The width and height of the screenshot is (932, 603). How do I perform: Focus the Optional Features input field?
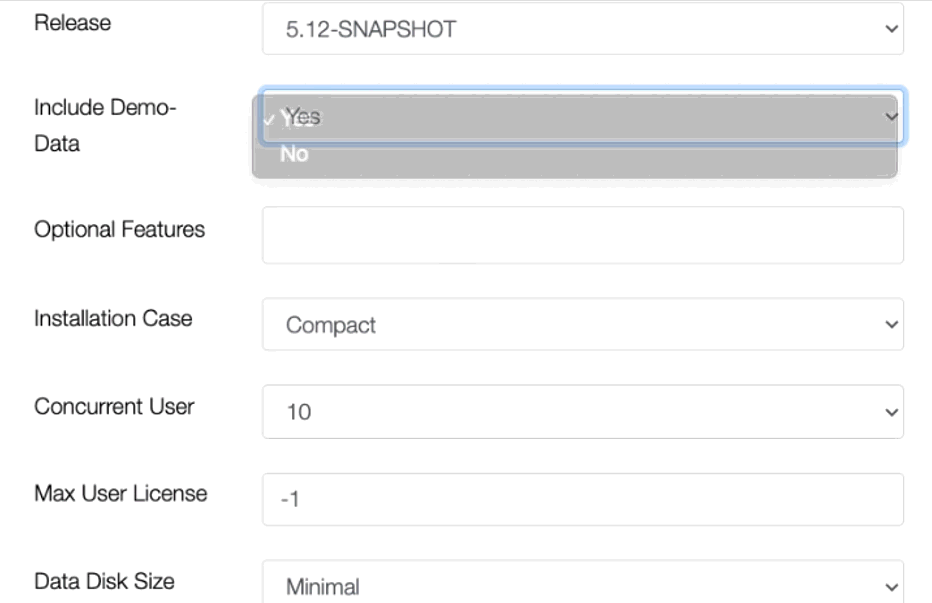(x=582, y=235)
